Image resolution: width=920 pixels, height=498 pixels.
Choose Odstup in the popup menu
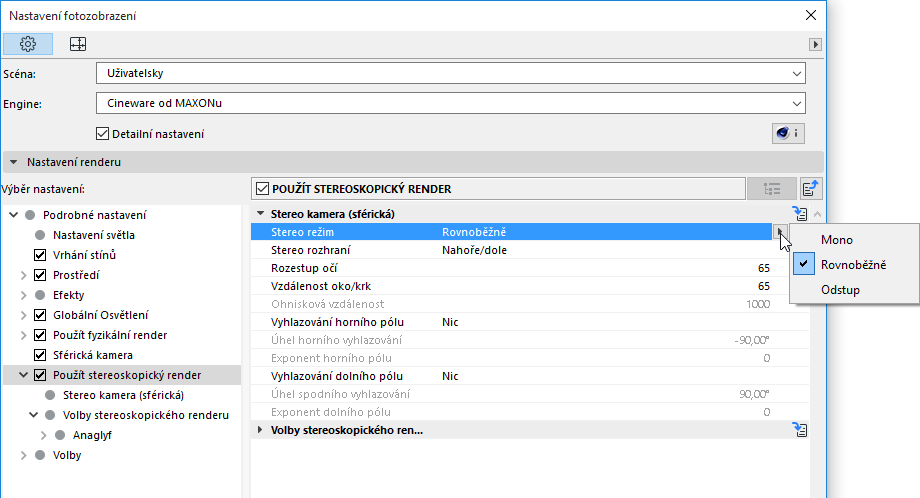840,290
